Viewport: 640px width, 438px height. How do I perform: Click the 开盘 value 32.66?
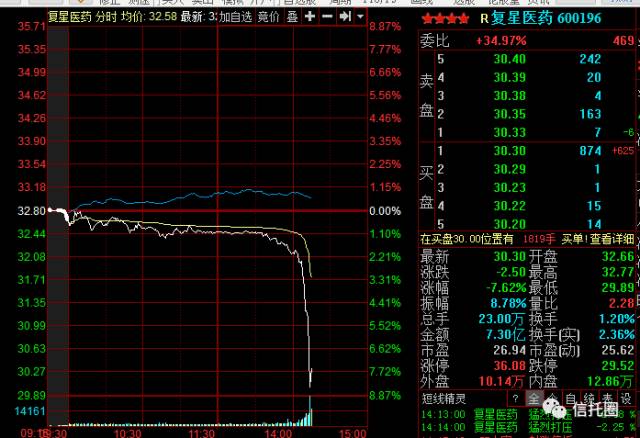[x=618, y=256]
